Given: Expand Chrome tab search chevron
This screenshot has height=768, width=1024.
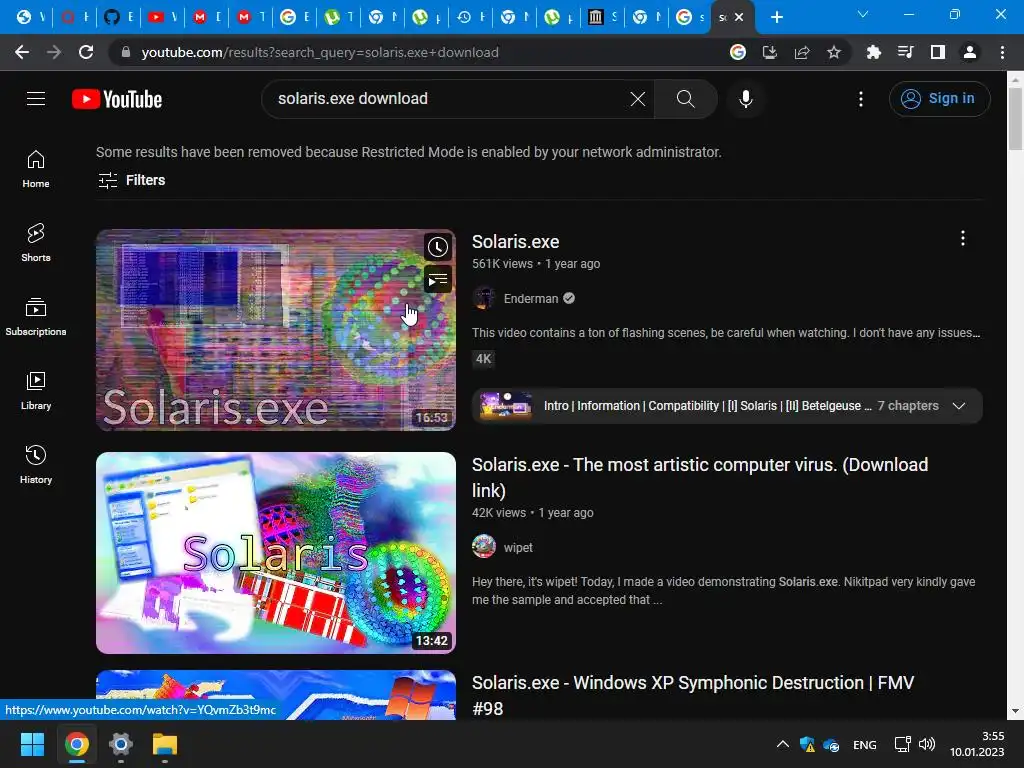Looking at the screenshot, I should tap(863, 14).
